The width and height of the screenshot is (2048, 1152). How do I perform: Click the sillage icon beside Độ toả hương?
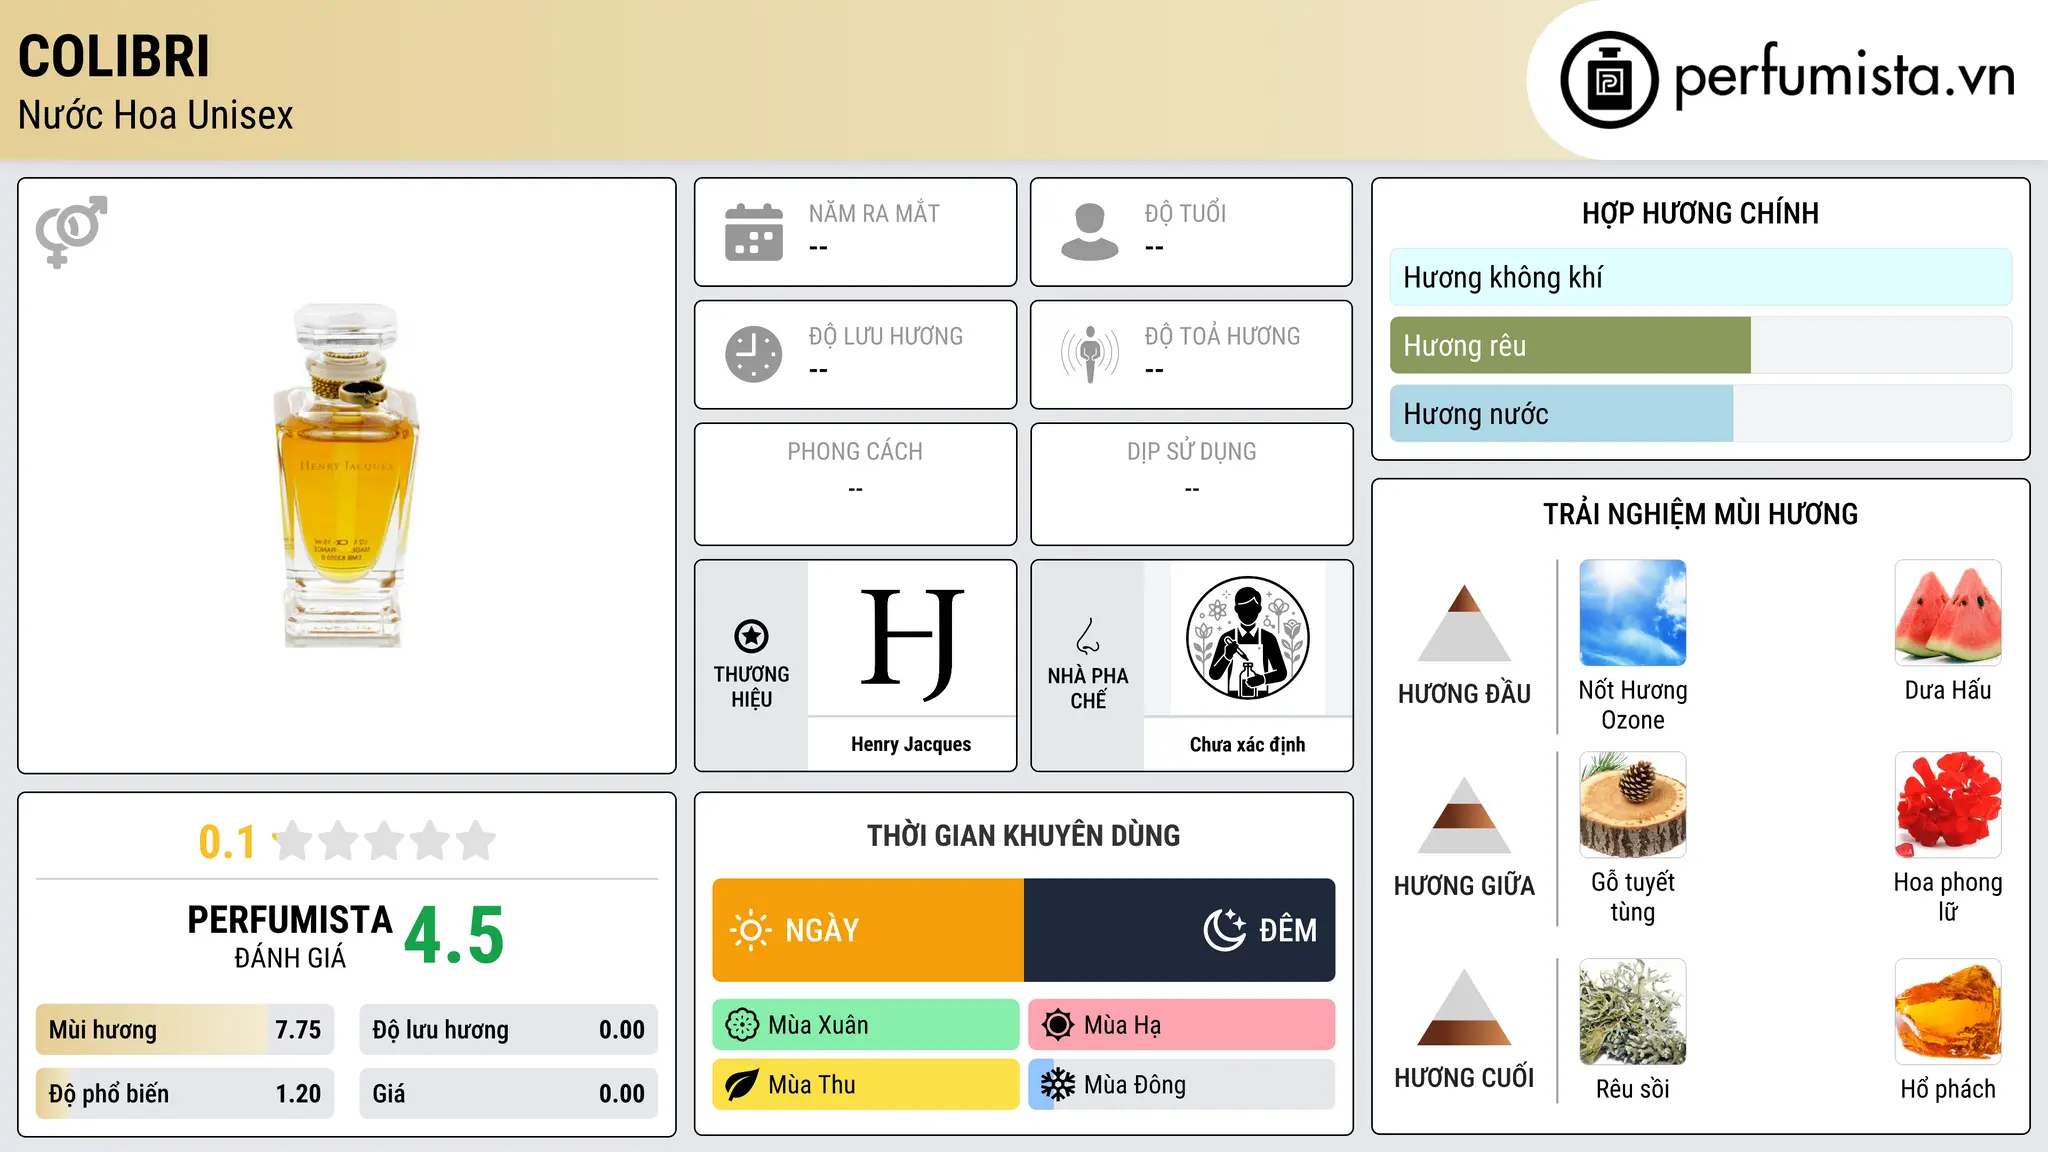(1089, 354)
